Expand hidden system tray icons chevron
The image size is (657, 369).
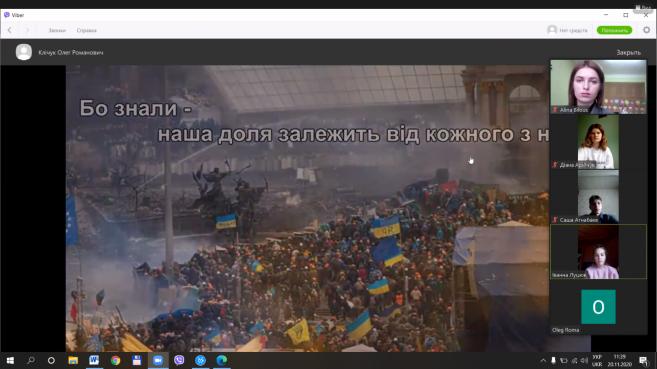pyautogui.click(x=543, y=361)
